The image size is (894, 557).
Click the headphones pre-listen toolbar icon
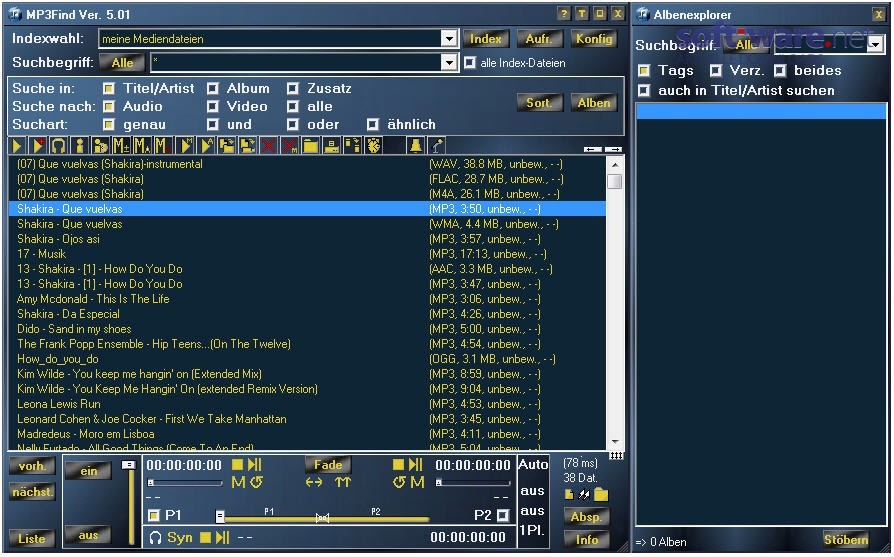(59, 146)
